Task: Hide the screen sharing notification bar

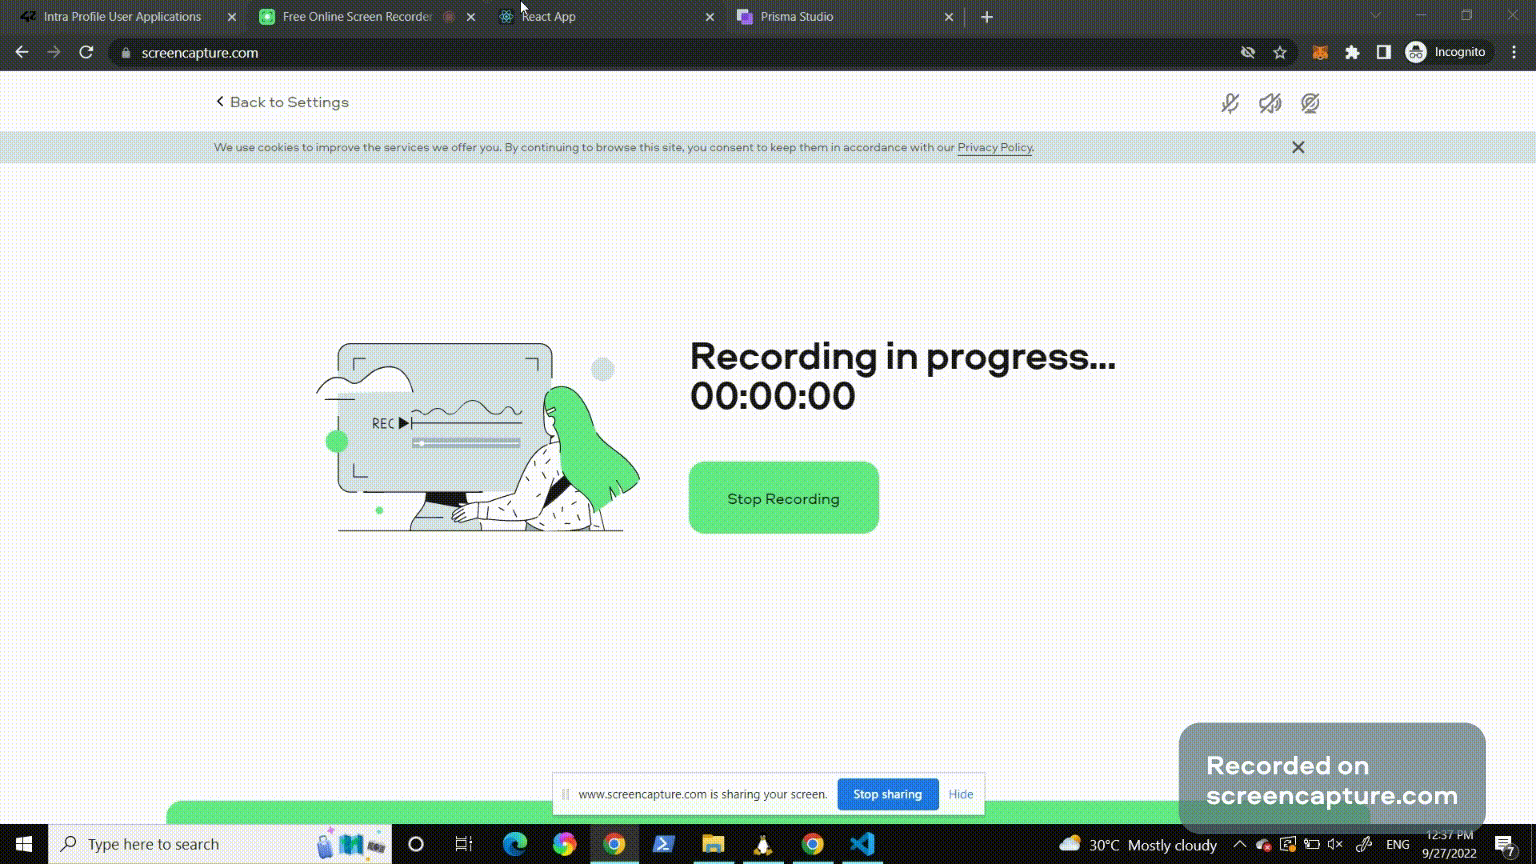Action: coord(961,794)
